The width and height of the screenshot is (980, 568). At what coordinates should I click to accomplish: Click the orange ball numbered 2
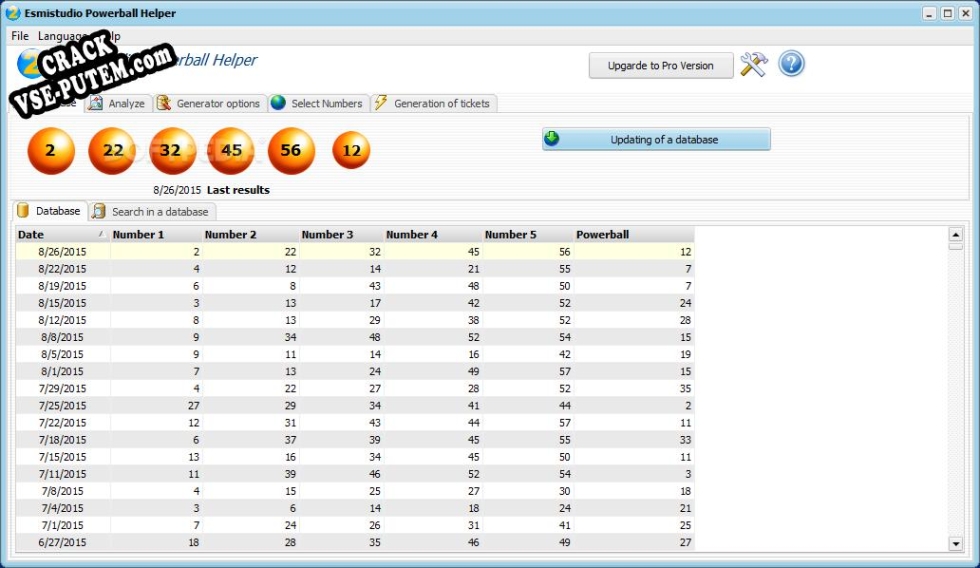click(51, 151)
